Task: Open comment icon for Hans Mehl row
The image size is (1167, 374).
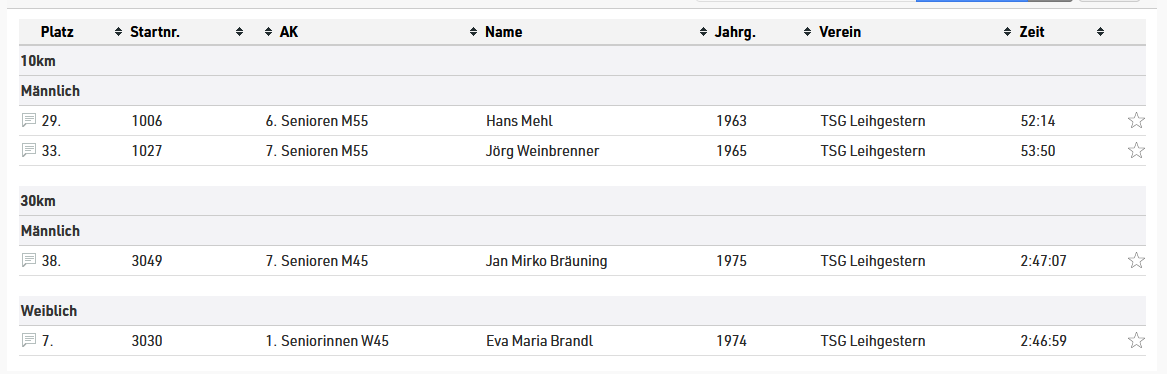Action: pyautogui.click(x=29, y=120)
